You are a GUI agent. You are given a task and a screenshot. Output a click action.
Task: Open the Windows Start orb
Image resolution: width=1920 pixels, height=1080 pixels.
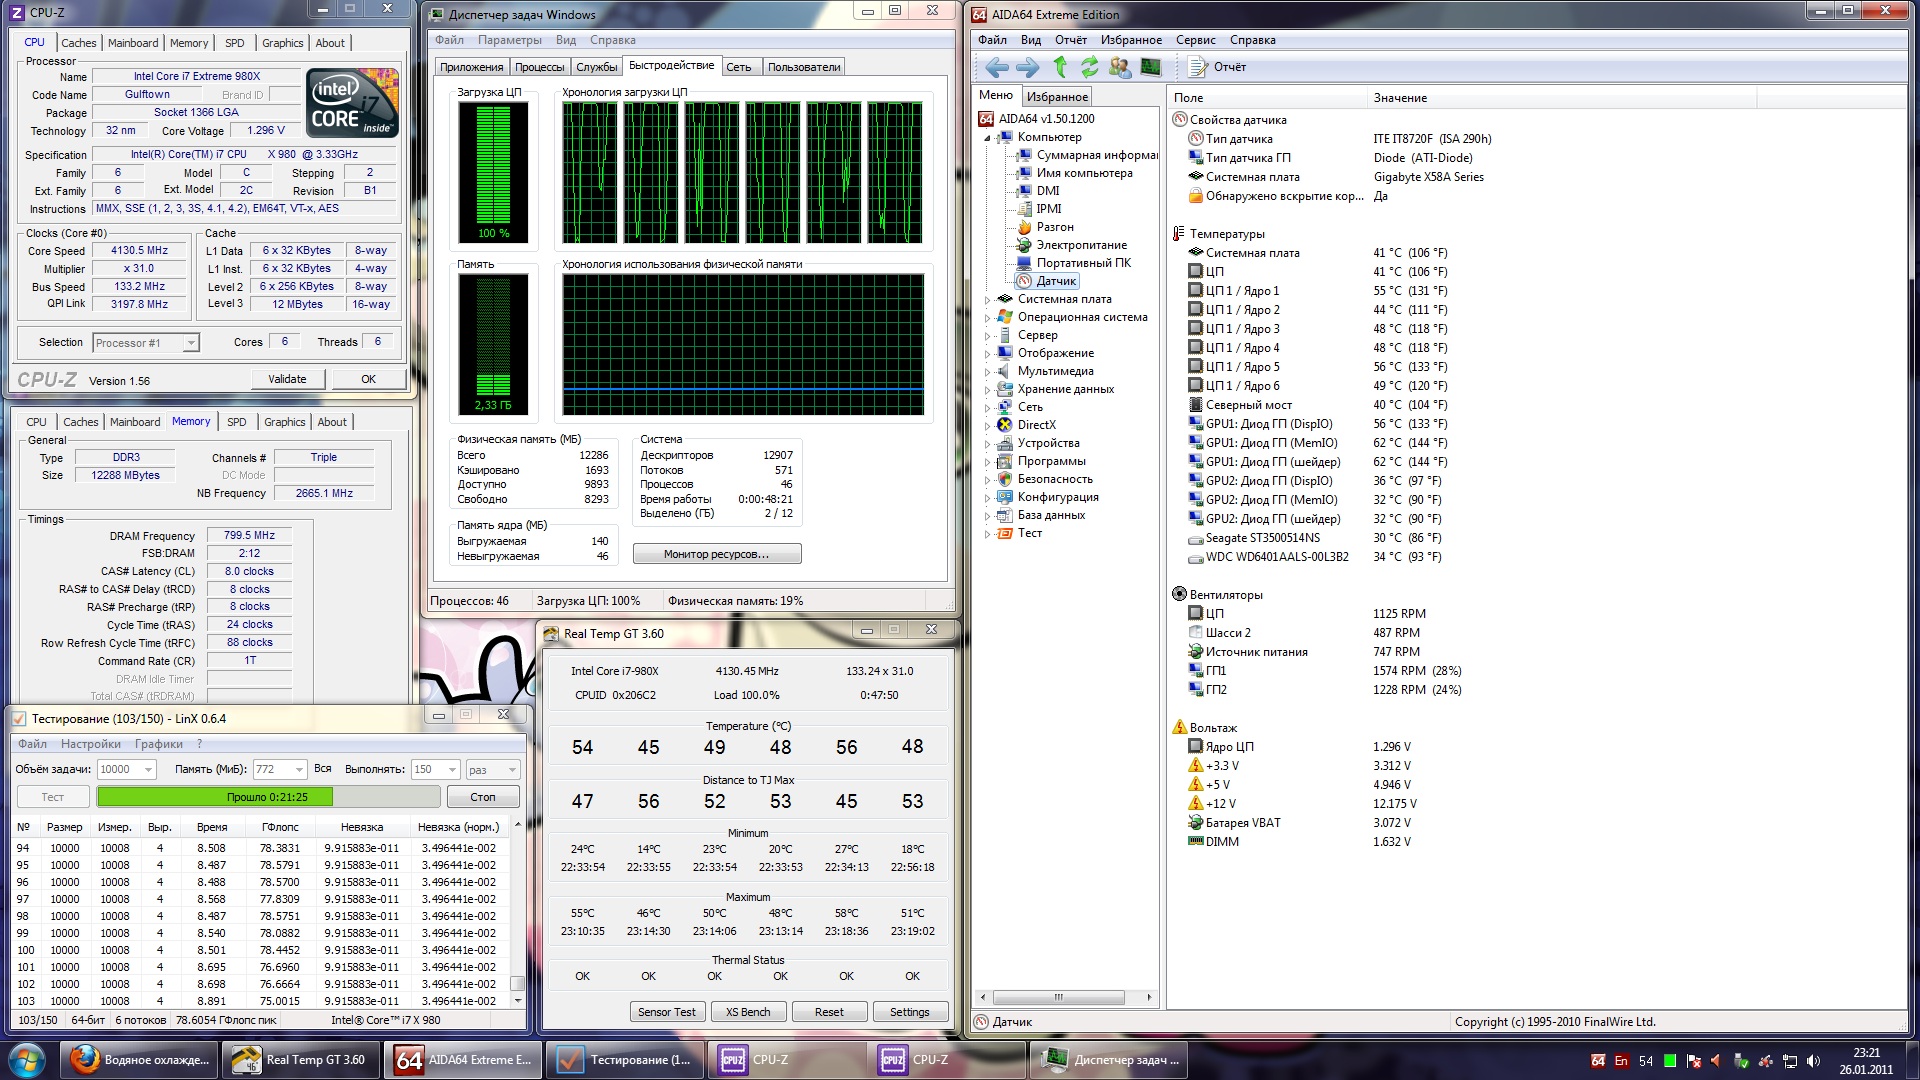click(26, 1059)
